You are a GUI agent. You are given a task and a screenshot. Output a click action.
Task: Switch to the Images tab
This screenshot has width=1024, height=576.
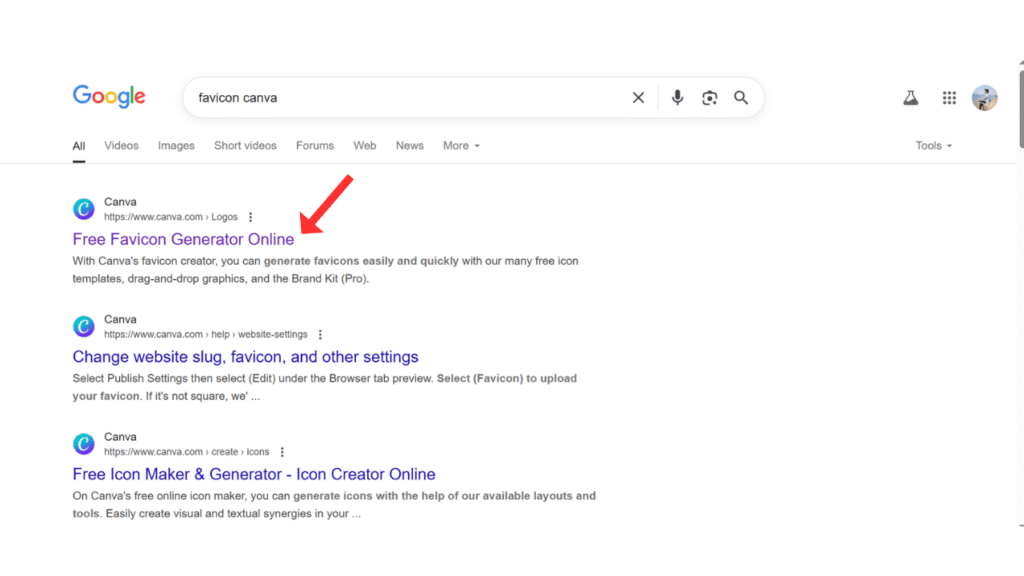click(x=176, y=145)
